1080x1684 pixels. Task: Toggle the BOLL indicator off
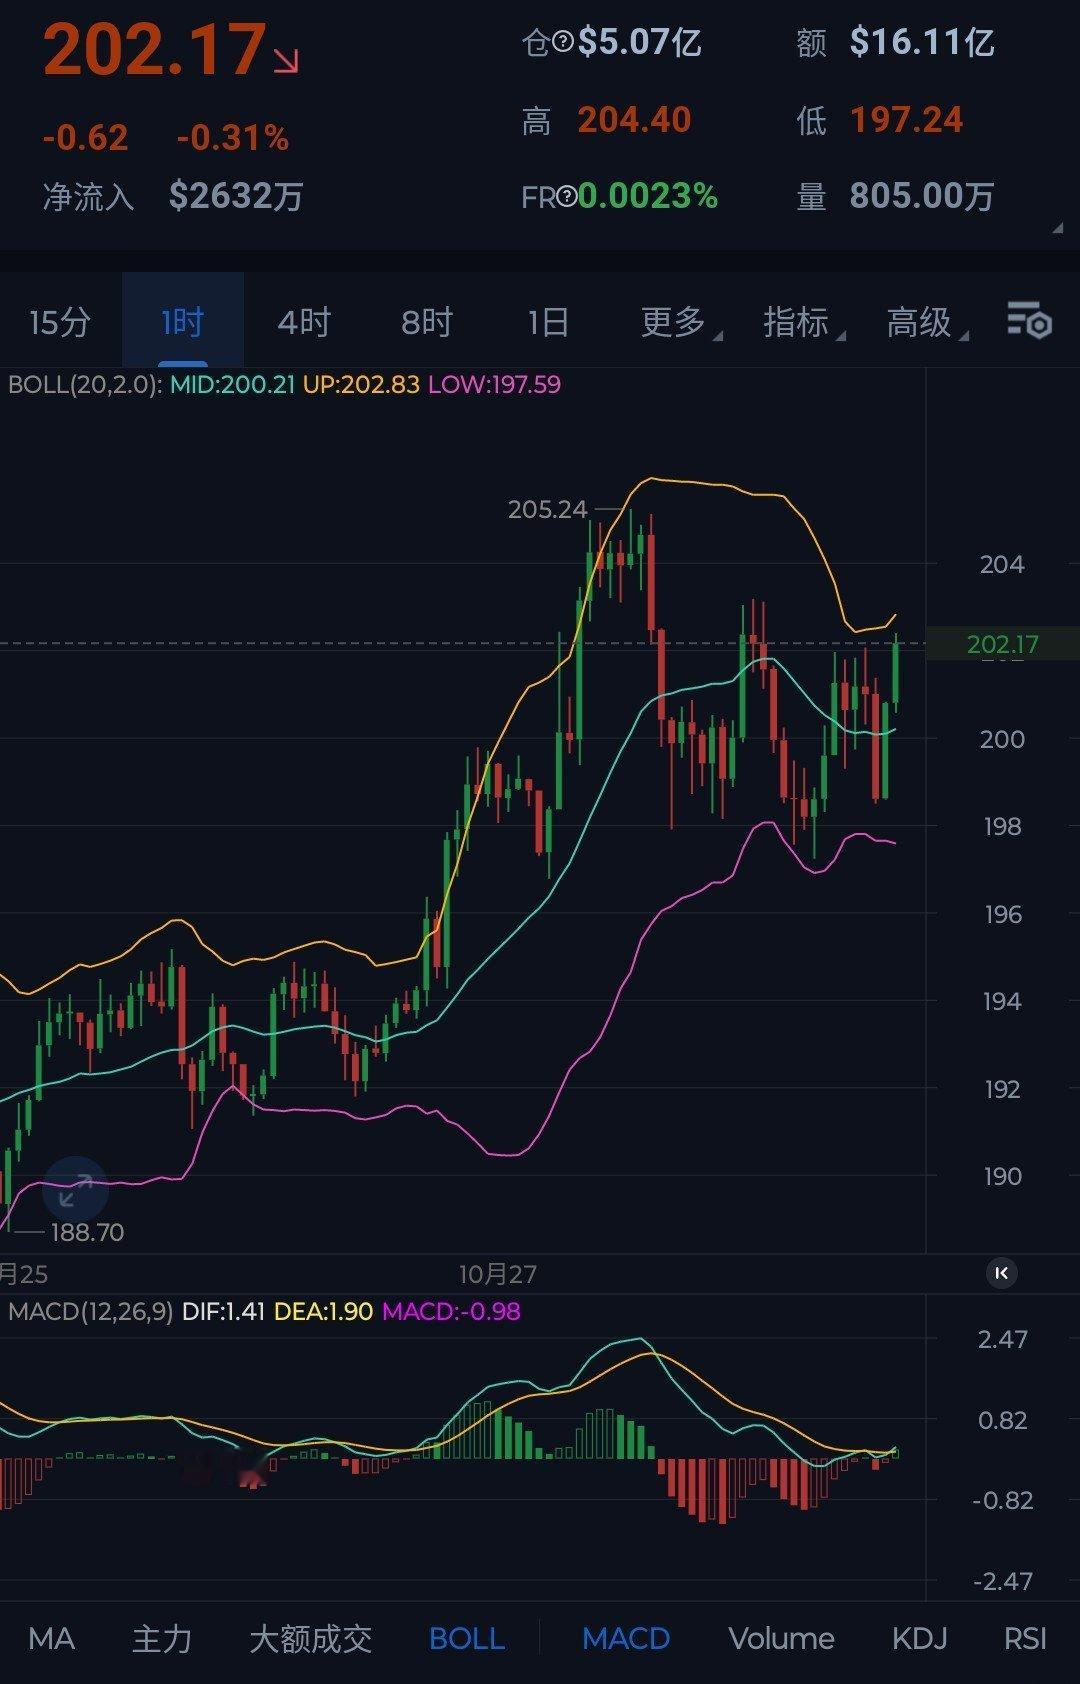tap(467, 1638)
